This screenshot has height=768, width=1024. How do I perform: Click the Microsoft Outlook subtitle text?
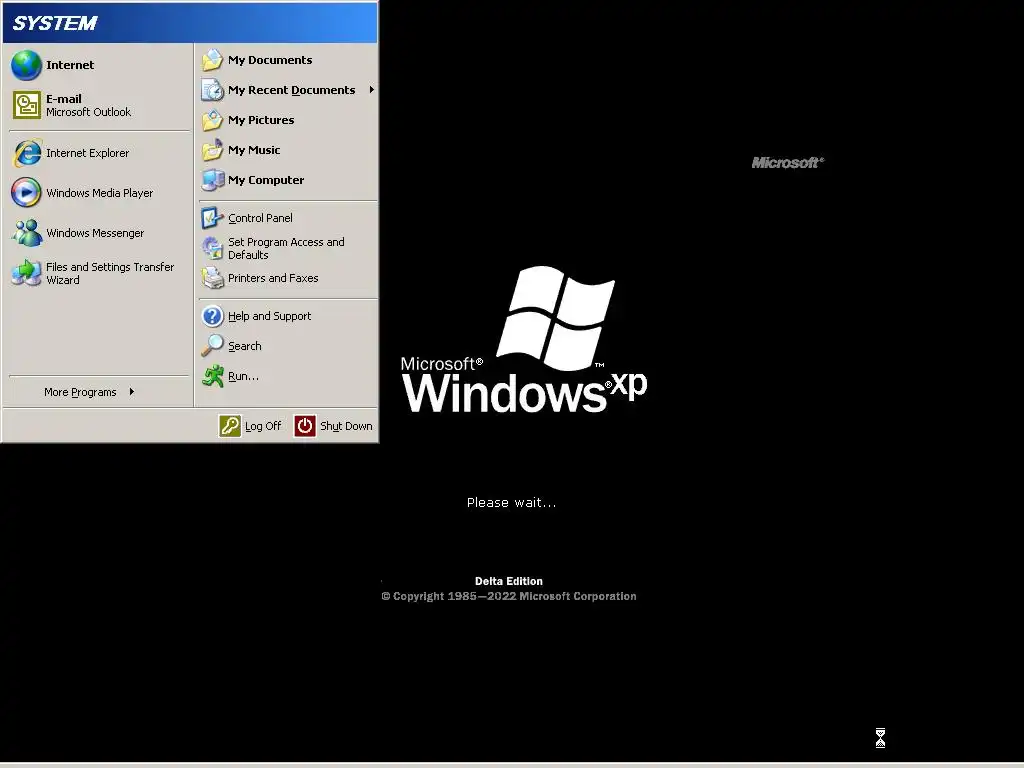(x=88, y=112)
